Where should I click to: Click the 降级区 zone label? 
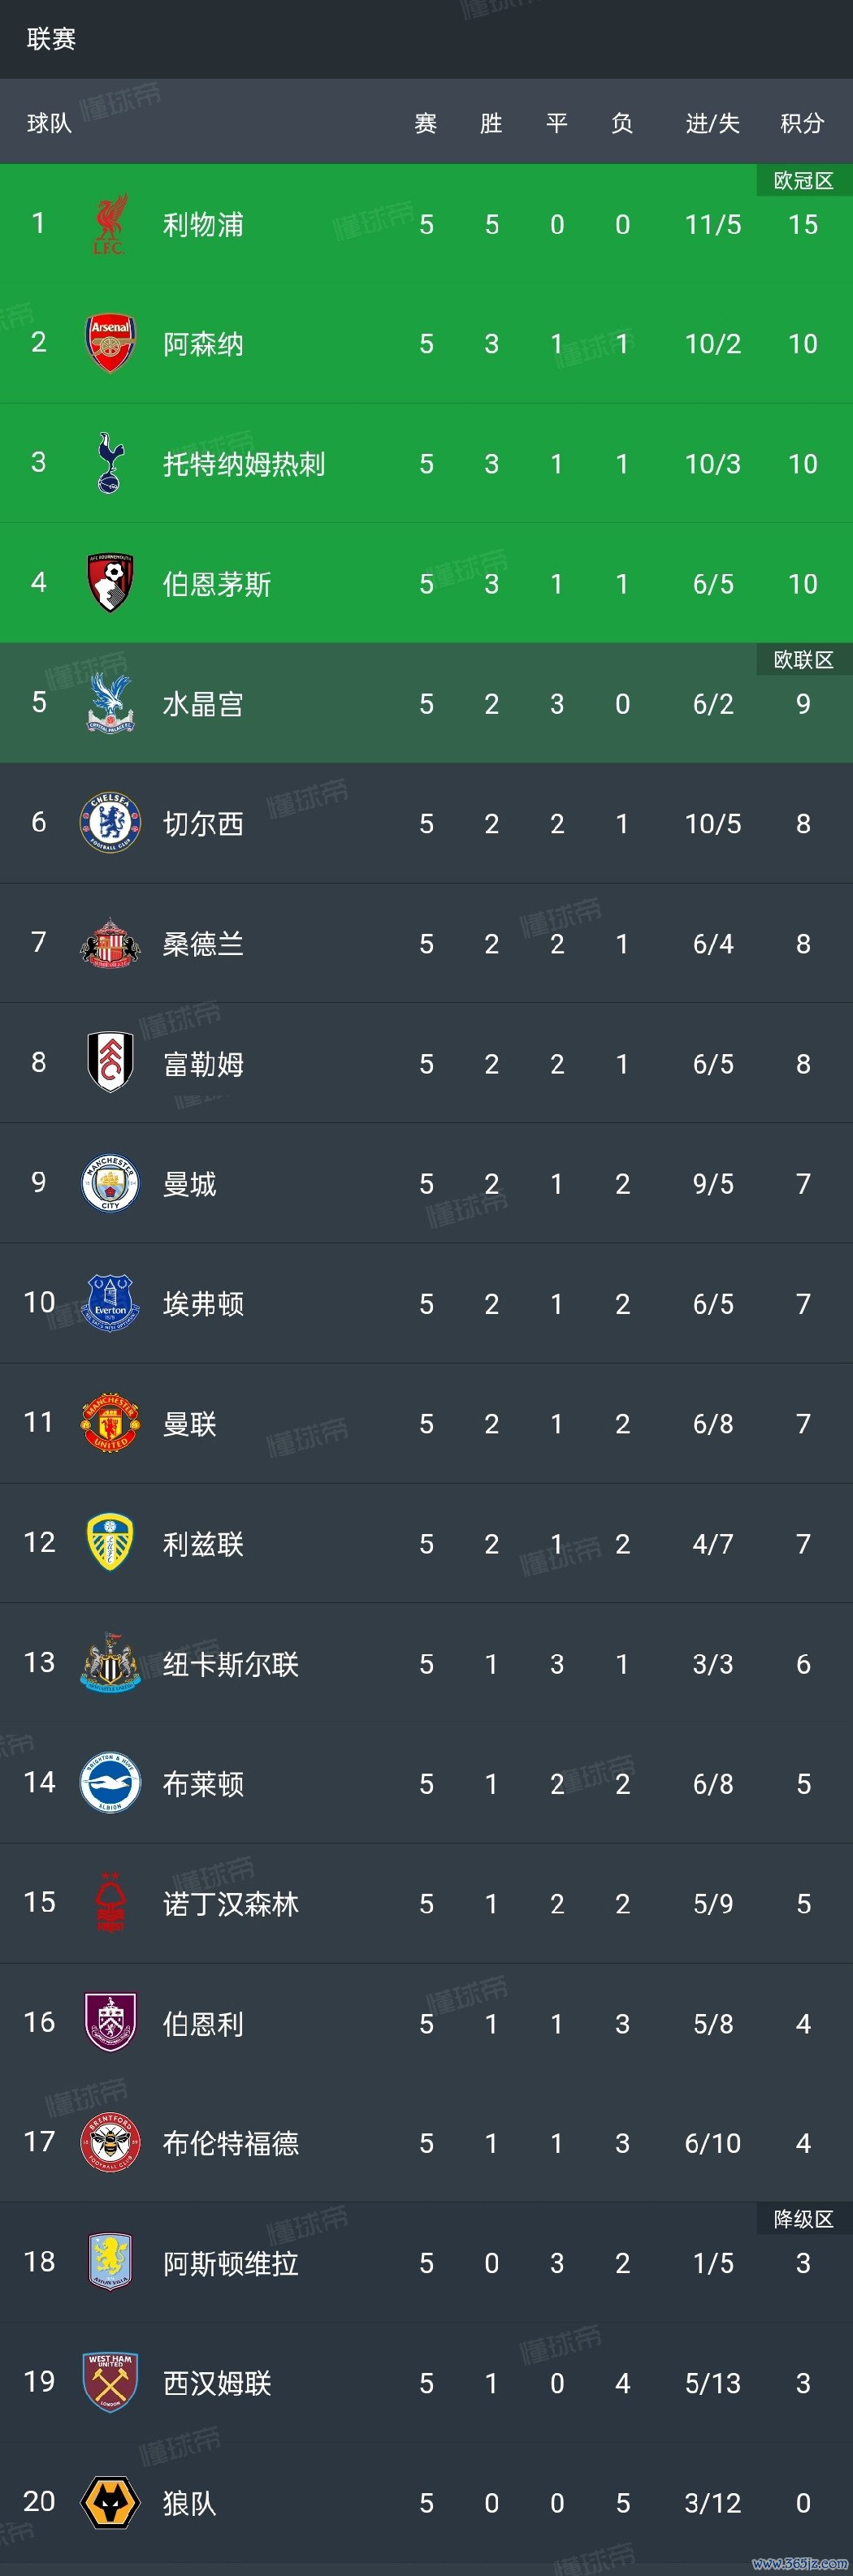[803, 2219]
